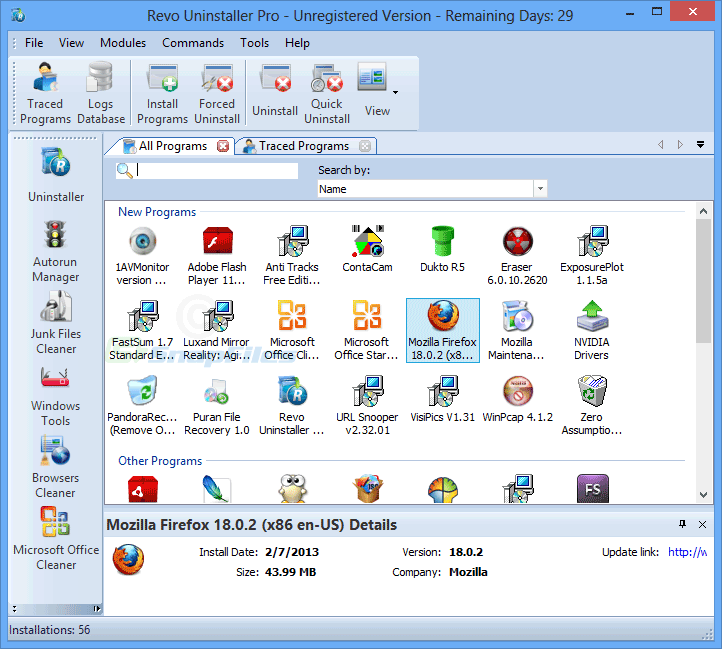This screenshot has height=649, width=722.
Task: Select Mozilla Maintenance Service program
Action: tap(517, 330)
